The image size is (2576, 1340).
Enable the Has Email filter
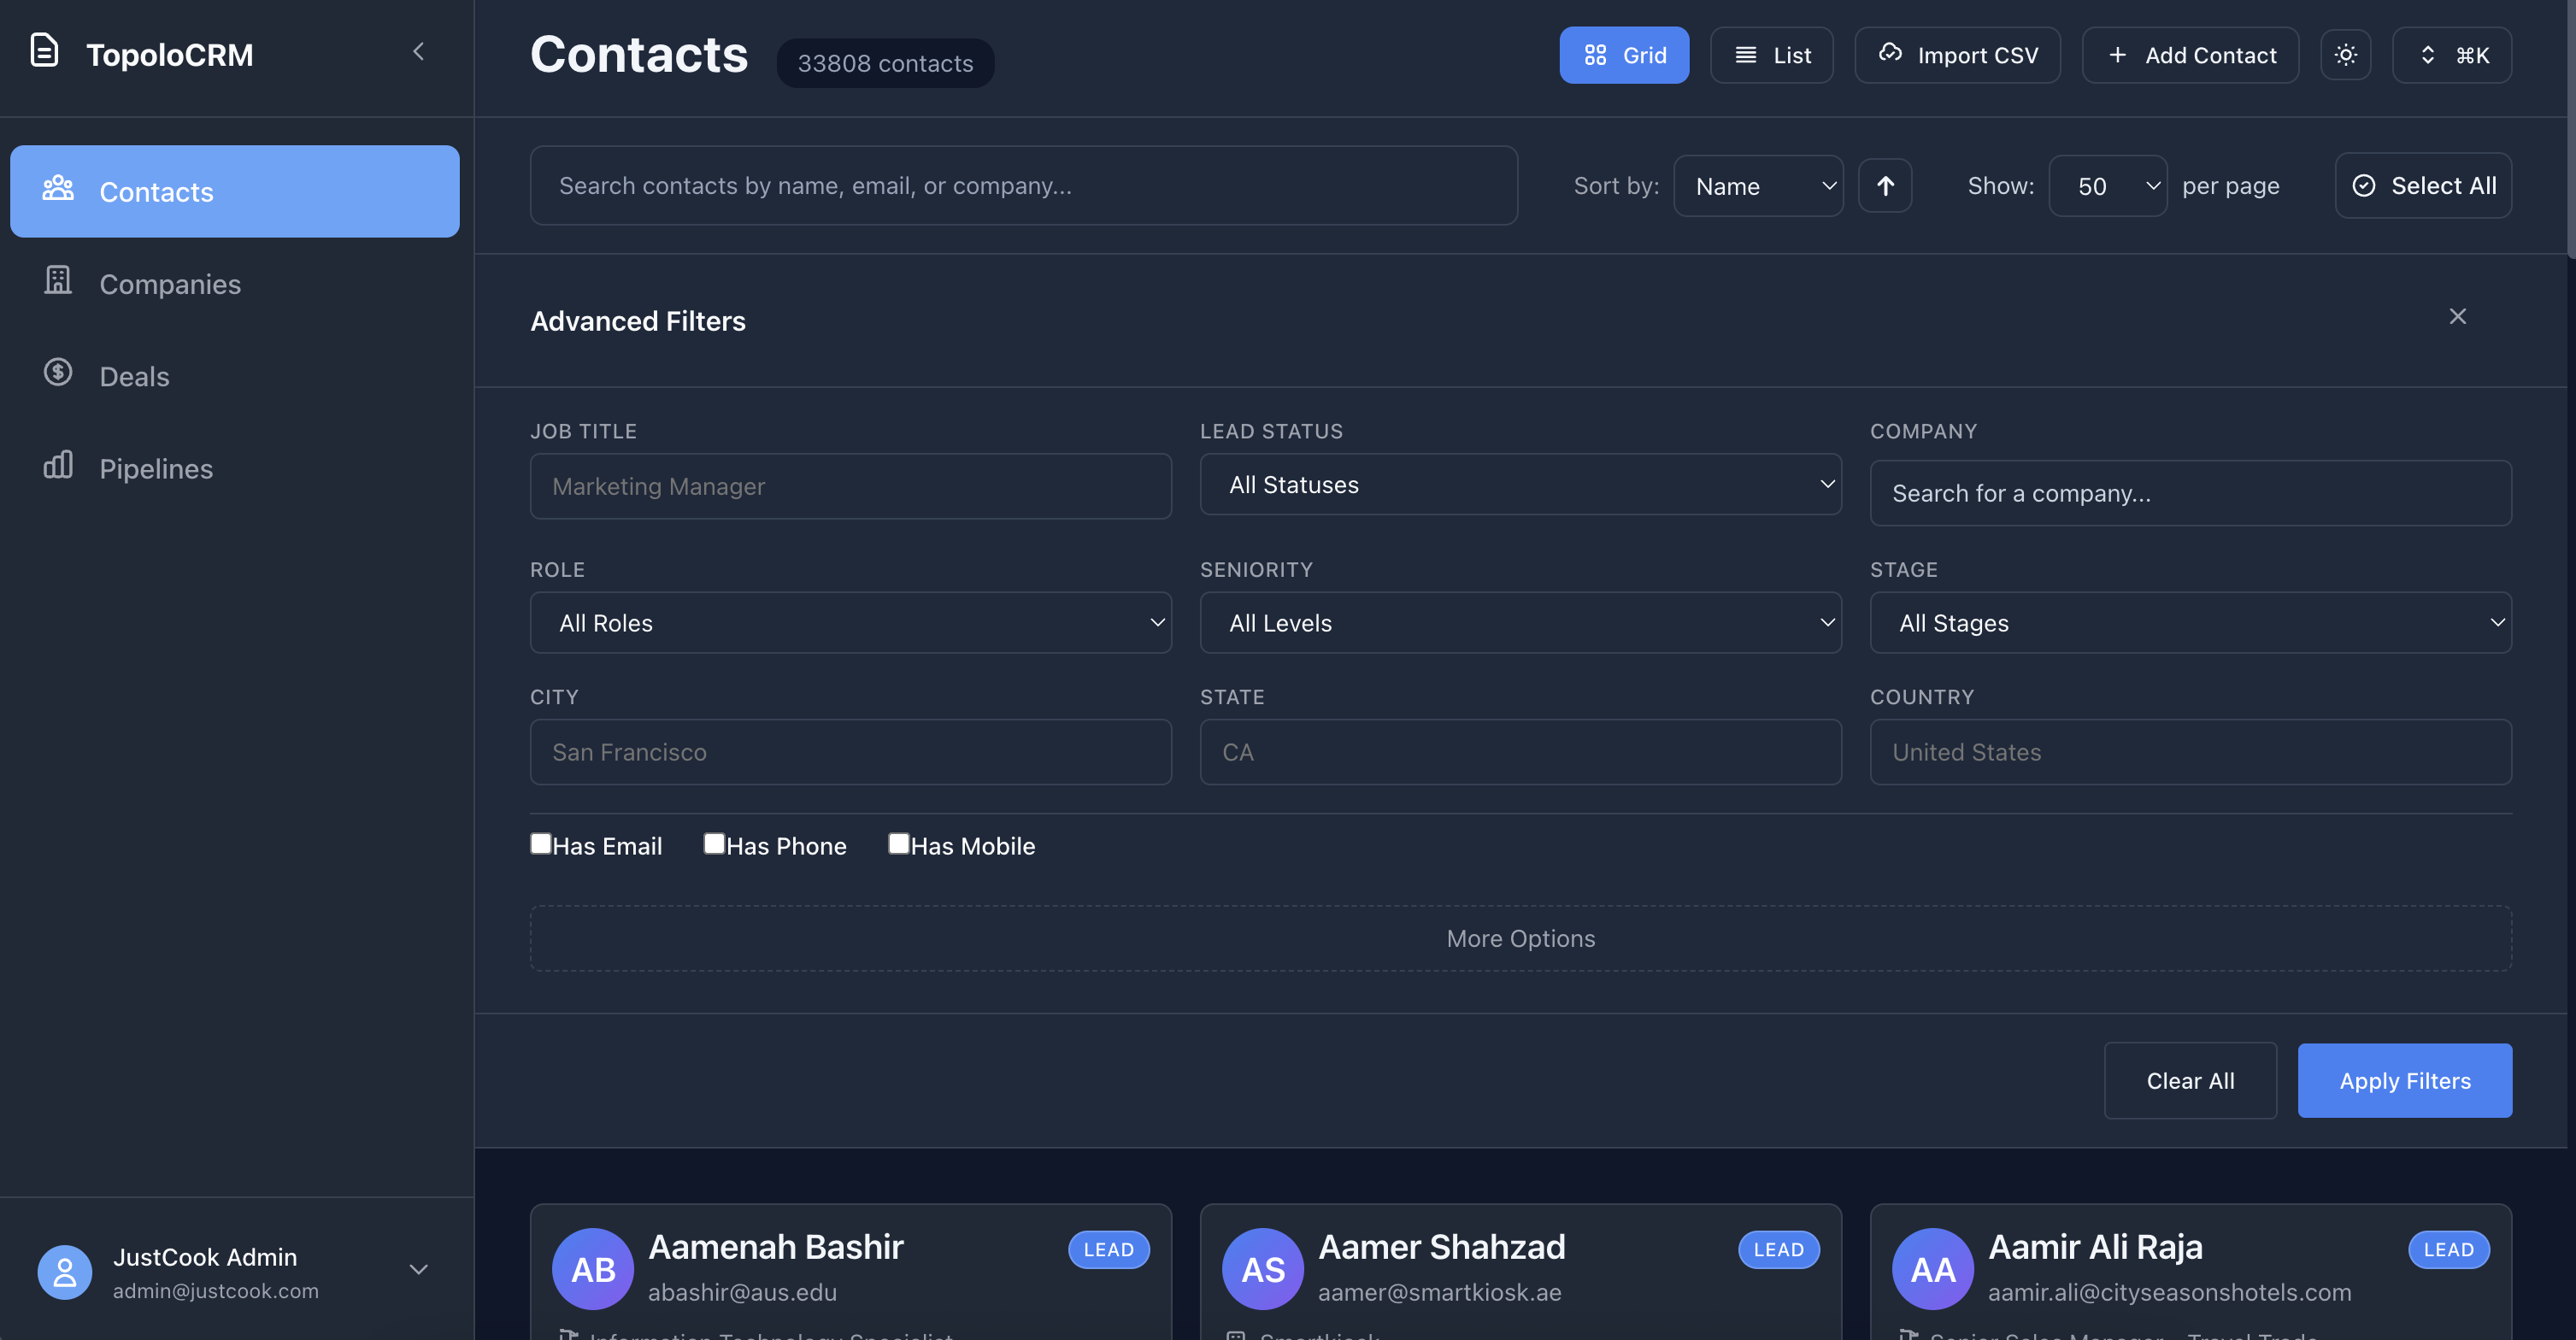click(x=541, y=843)
